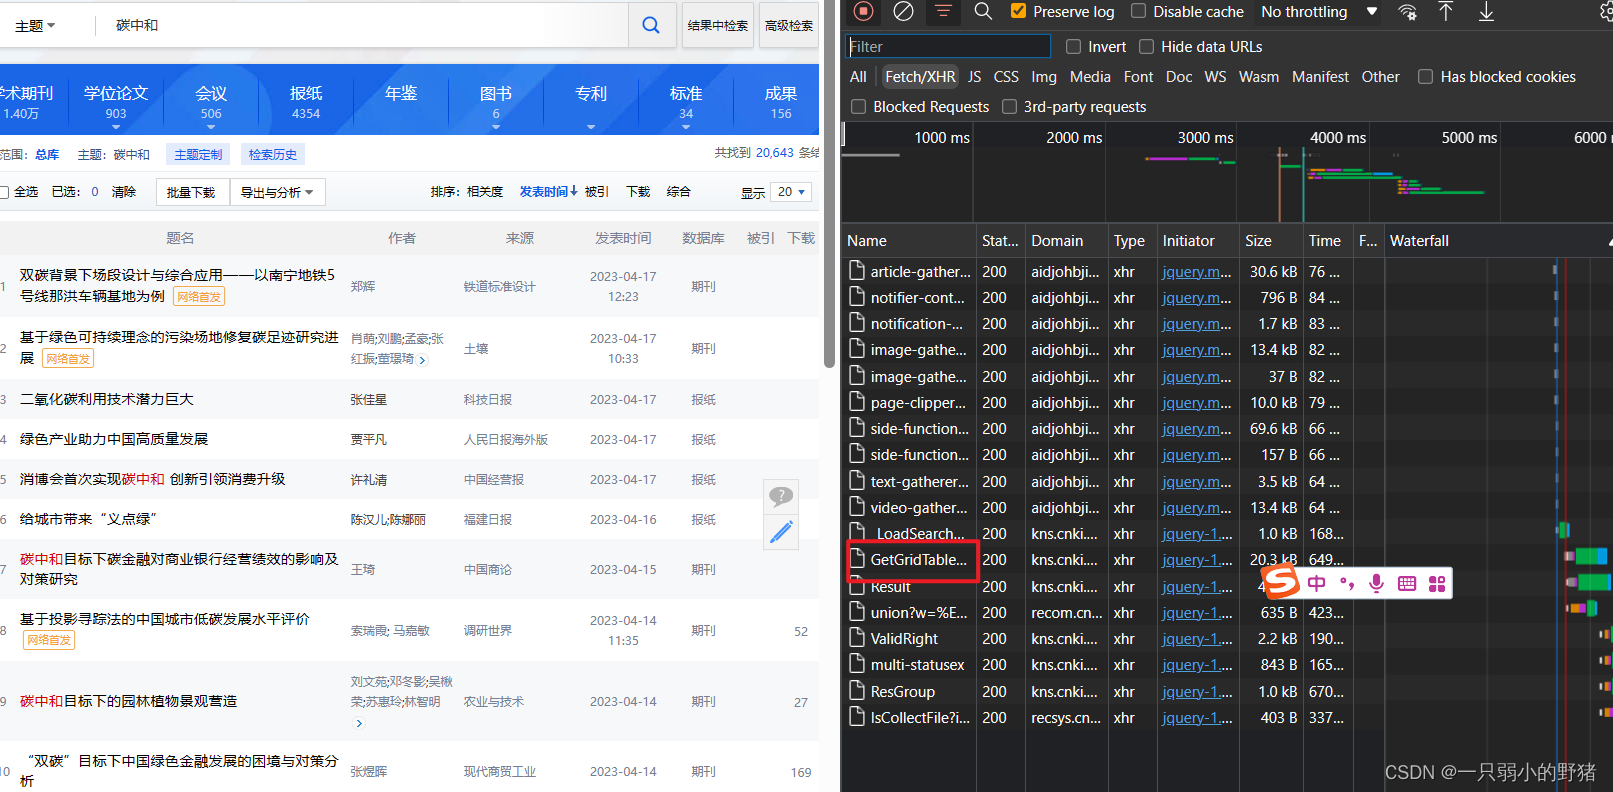The image size is (1613, 792).
Task: Toggle the Preserve log checkbox
Action: pos(1018,11)
